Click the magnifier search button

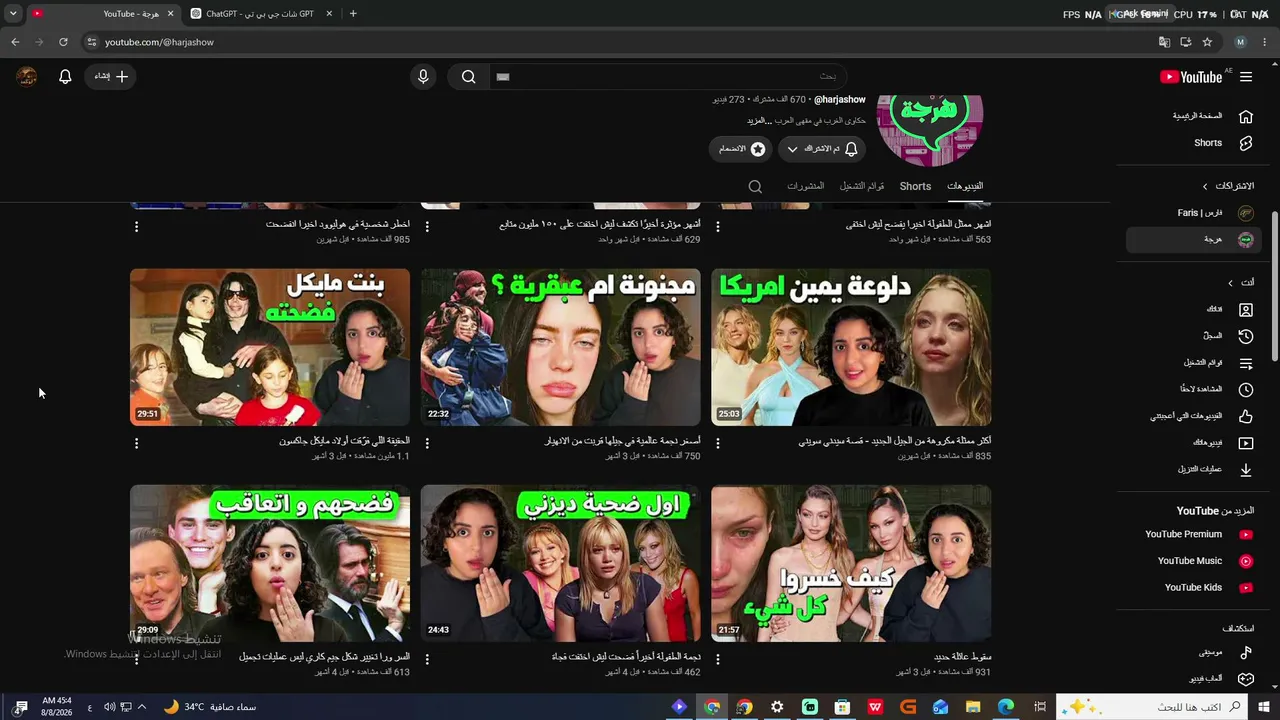pos(468,77)
